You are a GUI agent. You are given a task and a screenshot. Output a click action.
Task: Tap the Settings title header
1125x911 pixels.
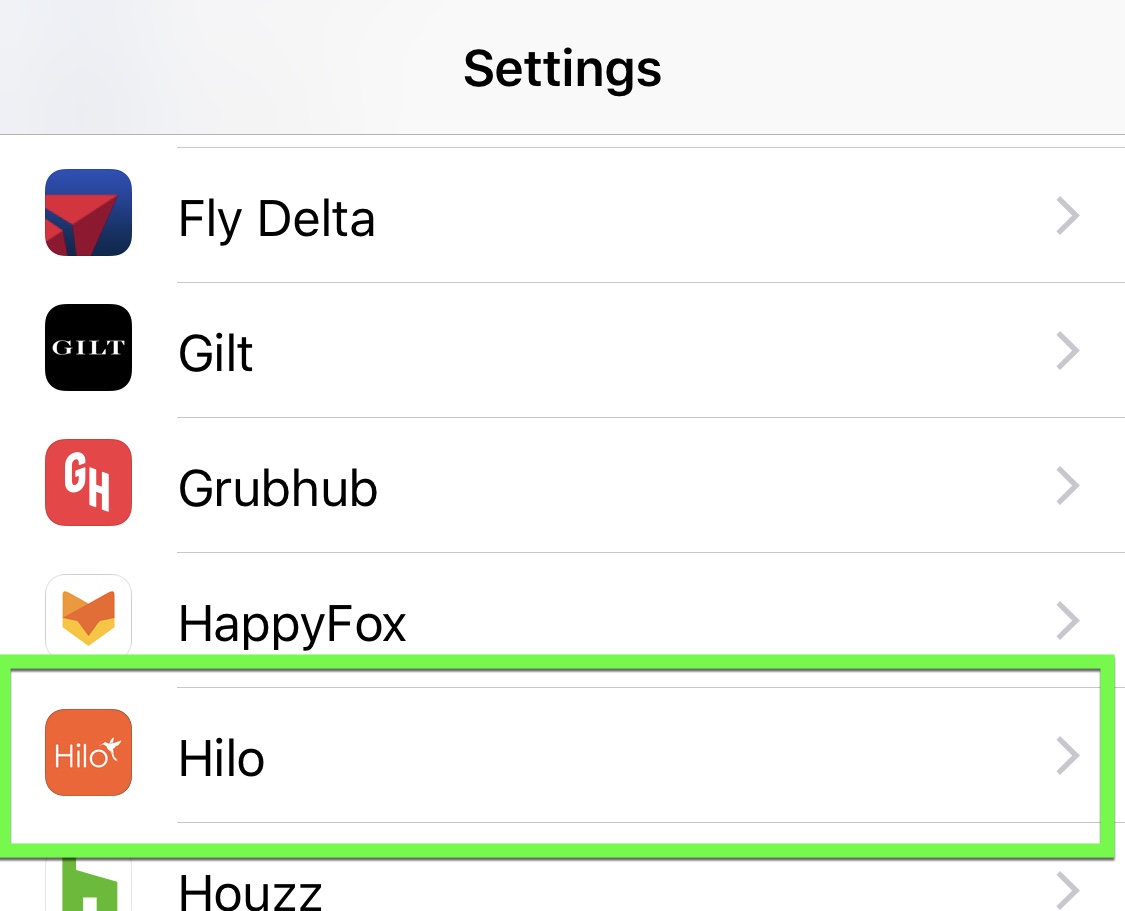(x=562, y=67)
